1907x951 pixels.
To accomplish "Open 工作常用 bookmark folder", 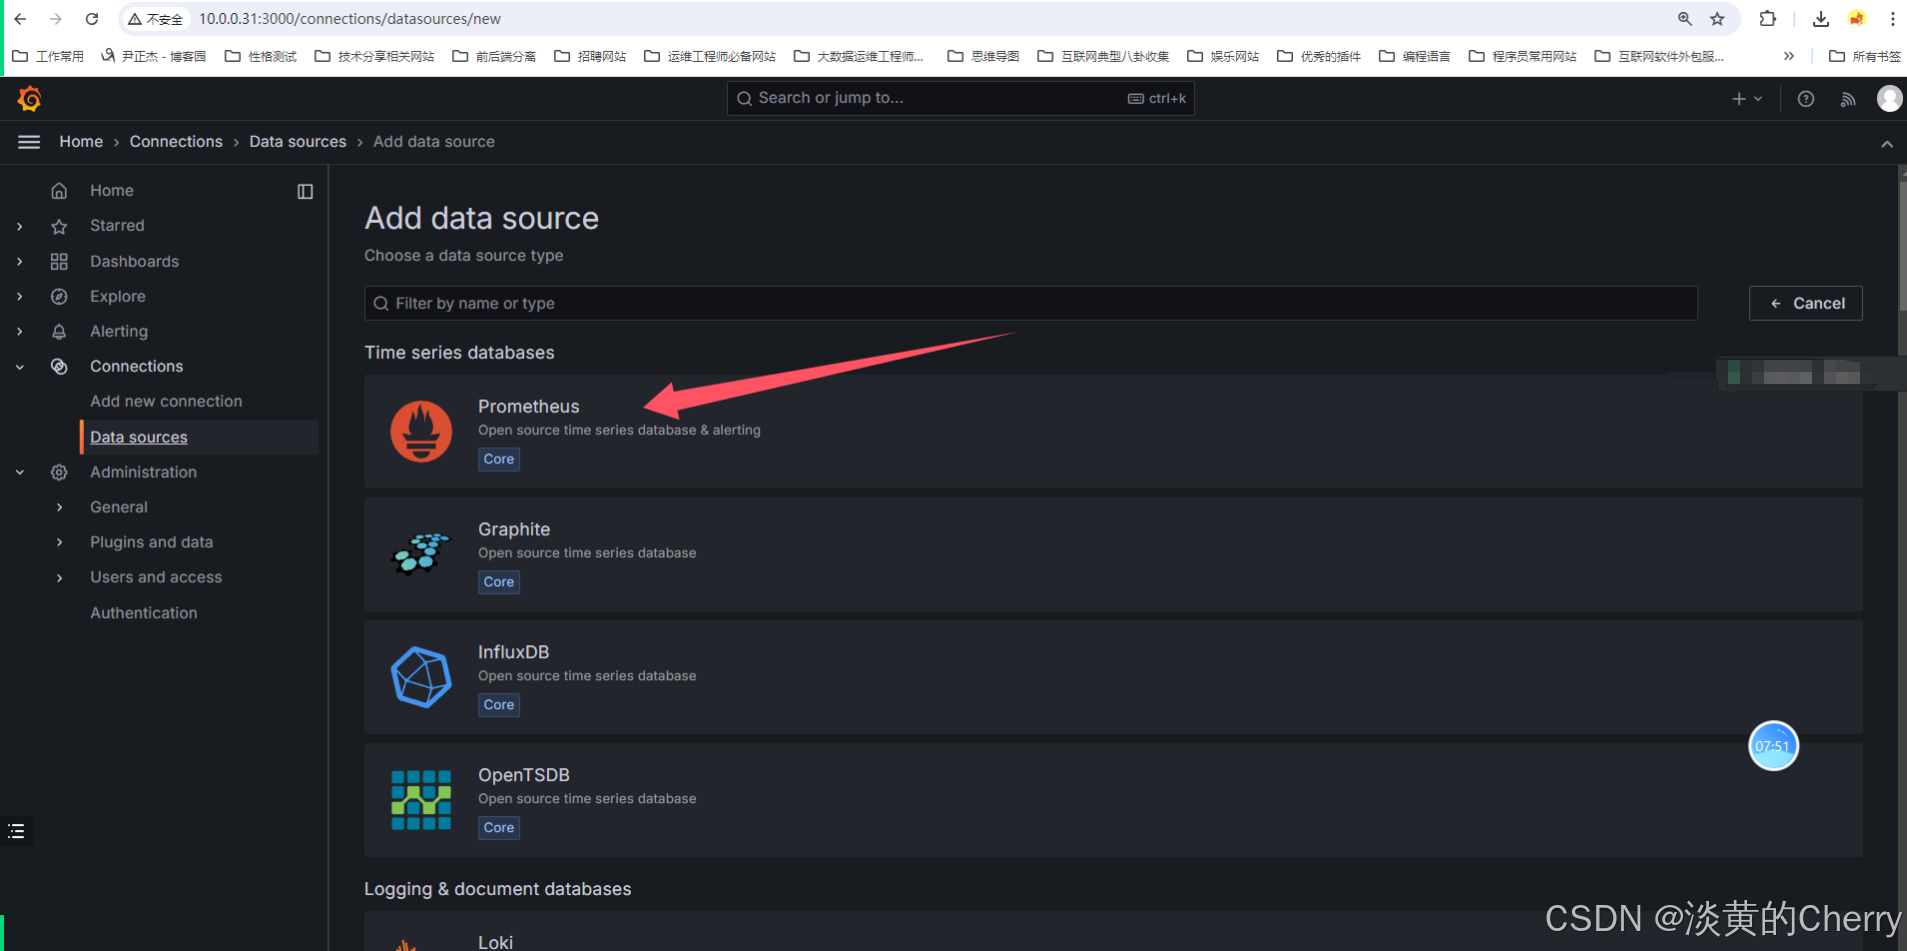I will (48, 56).
